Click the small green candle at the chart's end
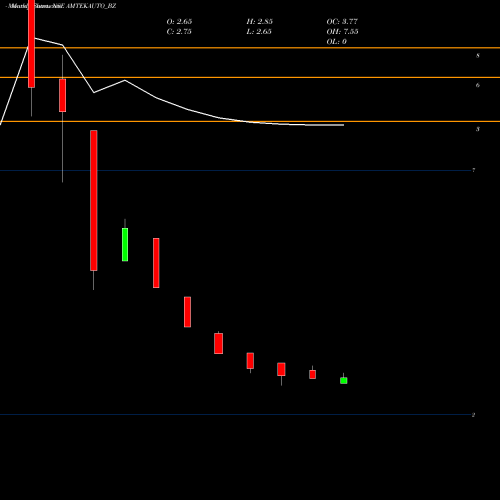Viewport: 500px width, 500px height. point(344,380)
